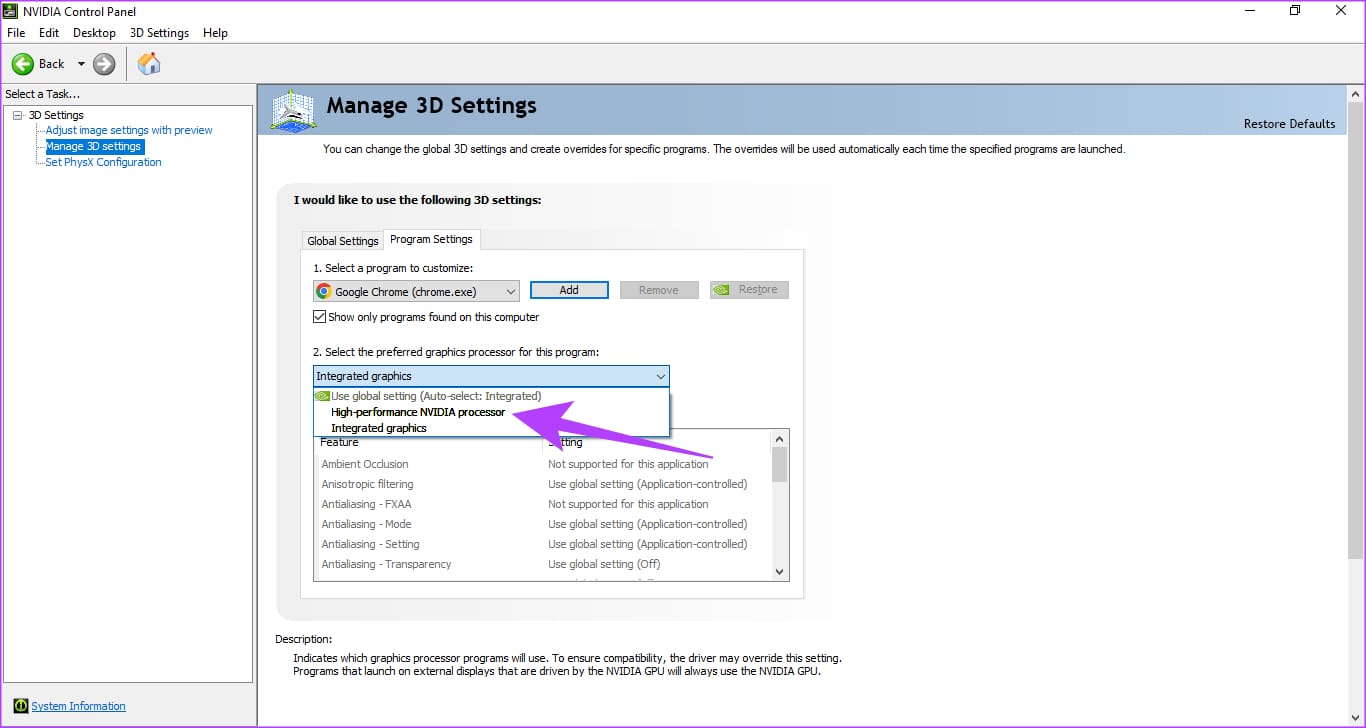
Task: Open Set PhysX Configuration tree item
Action: point(103,162)
